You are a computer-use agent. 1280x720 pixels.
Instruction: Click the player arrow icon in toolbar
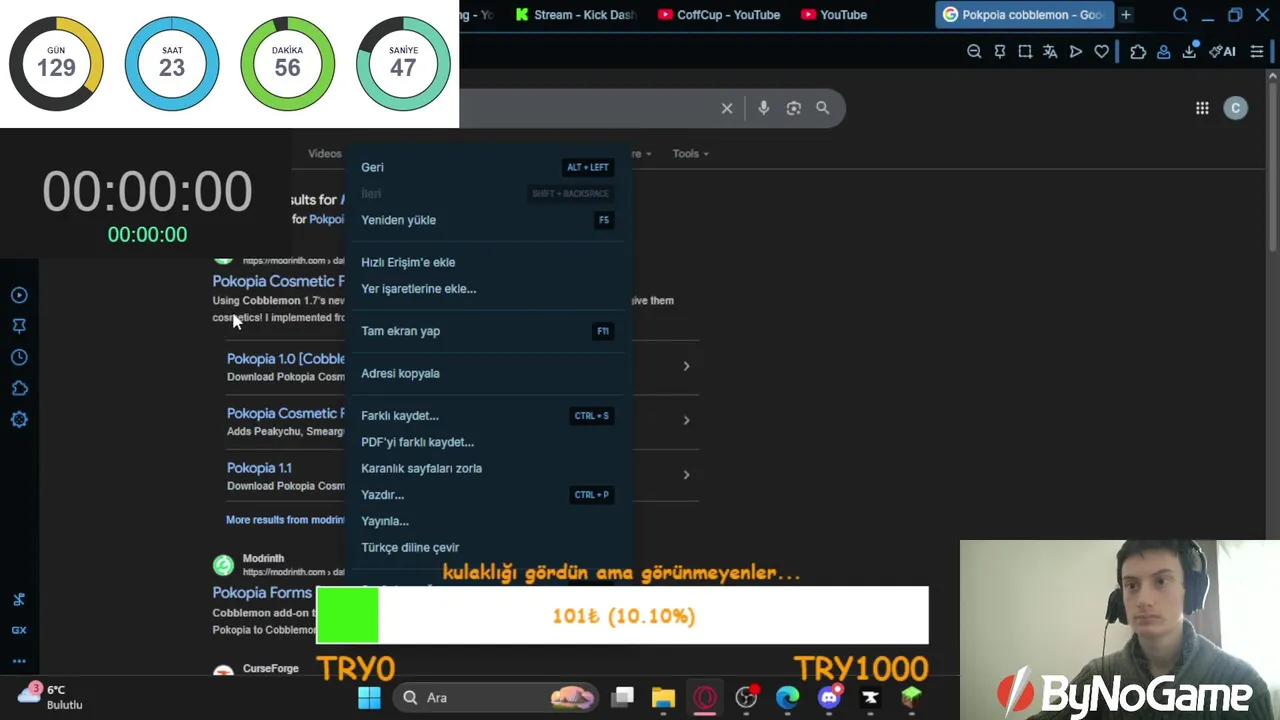coord(1076,52)
